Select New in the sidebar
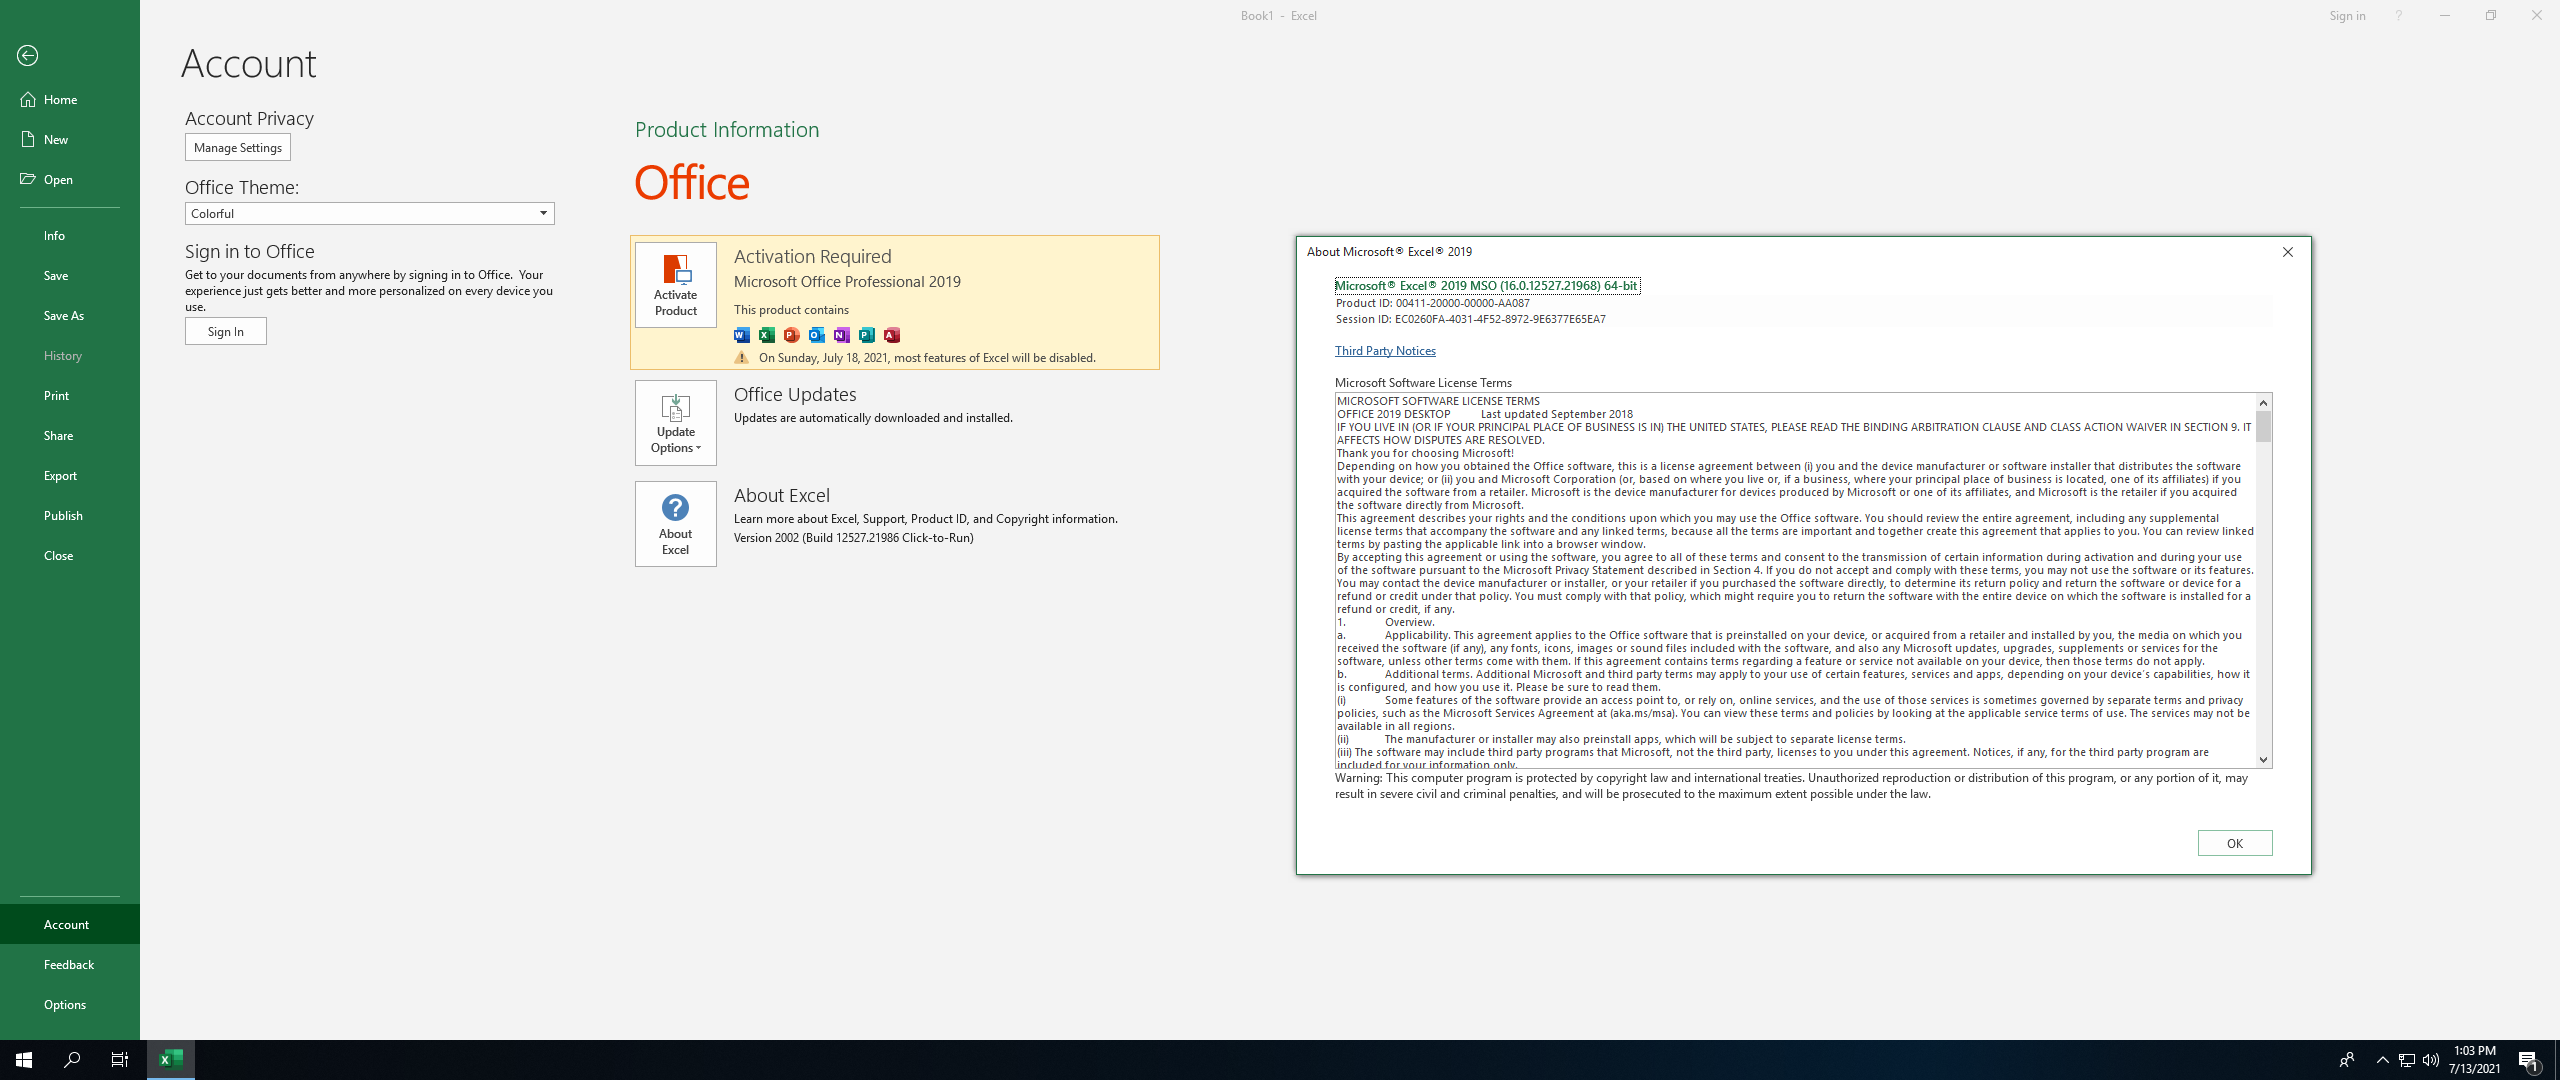This screenshot has width=2560, height=1080. coord(70,139)
